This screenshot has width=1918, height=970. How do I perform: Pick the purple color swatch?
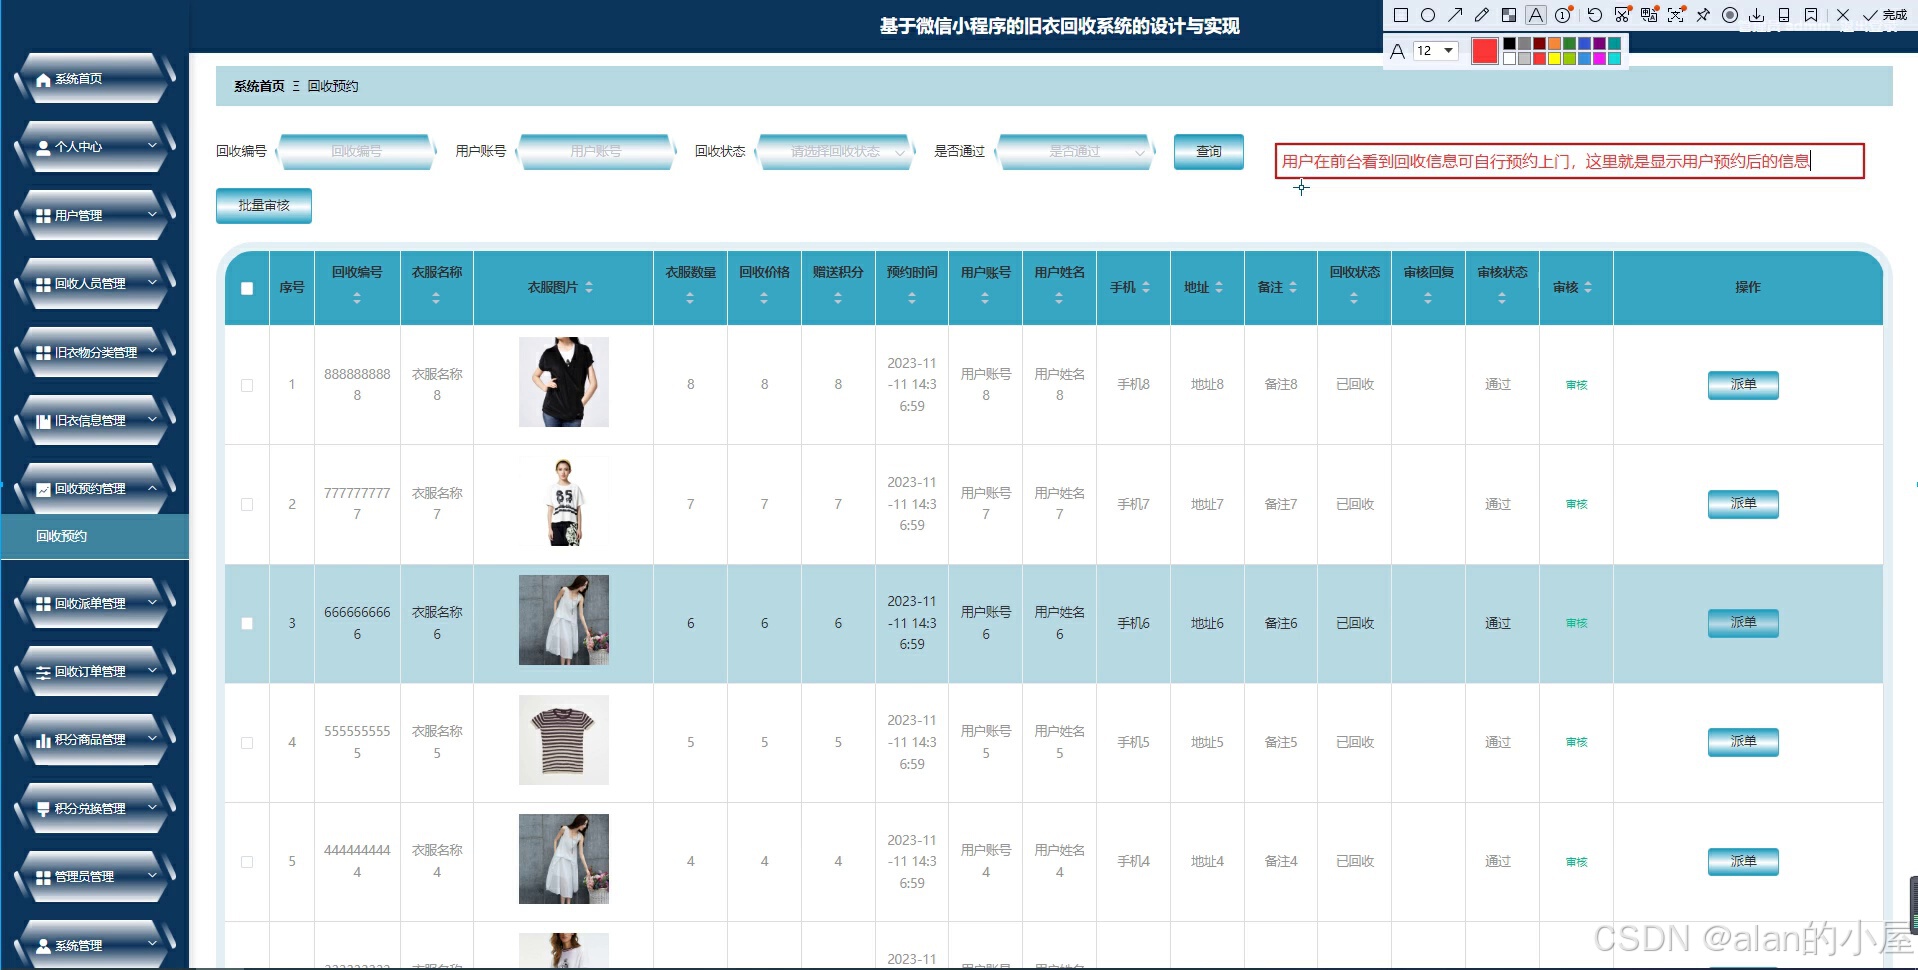coord(1599,44)
